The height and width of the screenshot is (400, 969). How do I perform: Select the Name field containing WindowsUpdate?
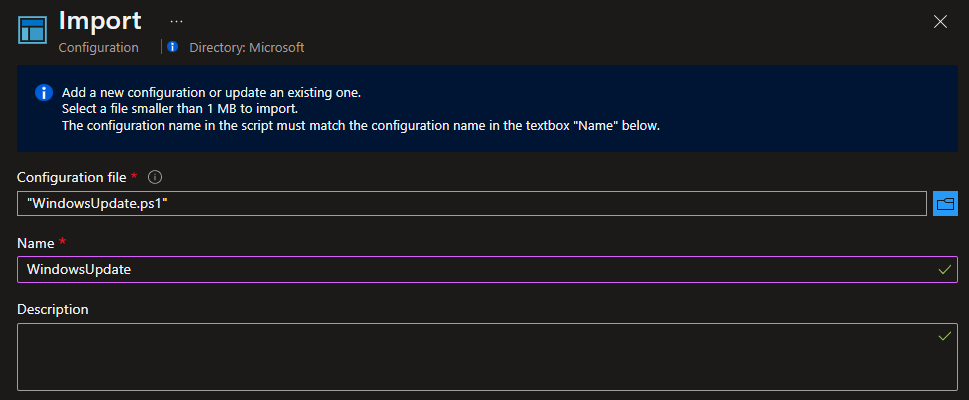coord(470,270)
